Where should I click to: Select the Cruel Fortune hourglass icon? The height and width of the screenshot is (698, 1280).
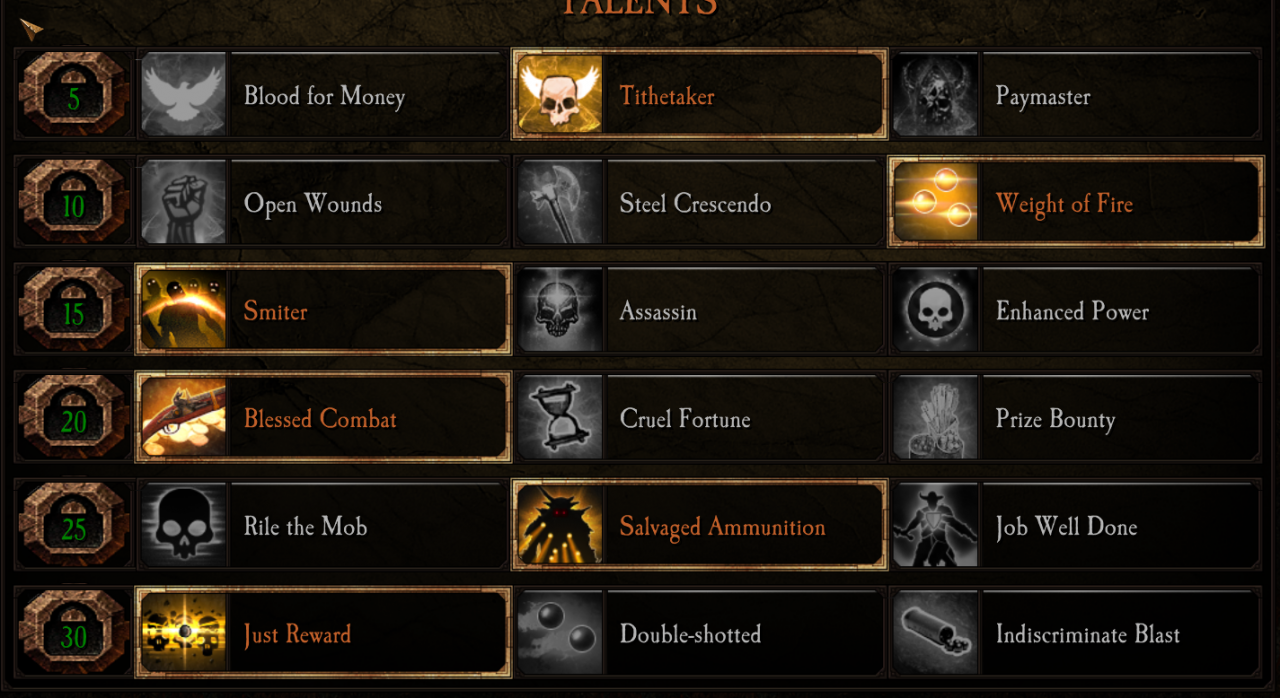560,417
